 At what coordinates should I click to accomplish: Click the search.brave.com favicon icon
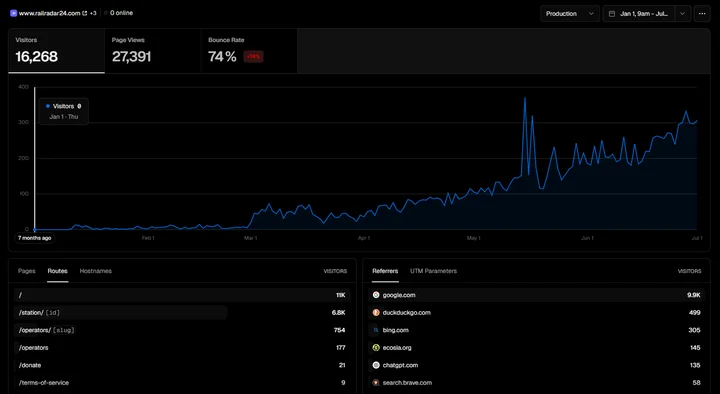pos(376,383)
